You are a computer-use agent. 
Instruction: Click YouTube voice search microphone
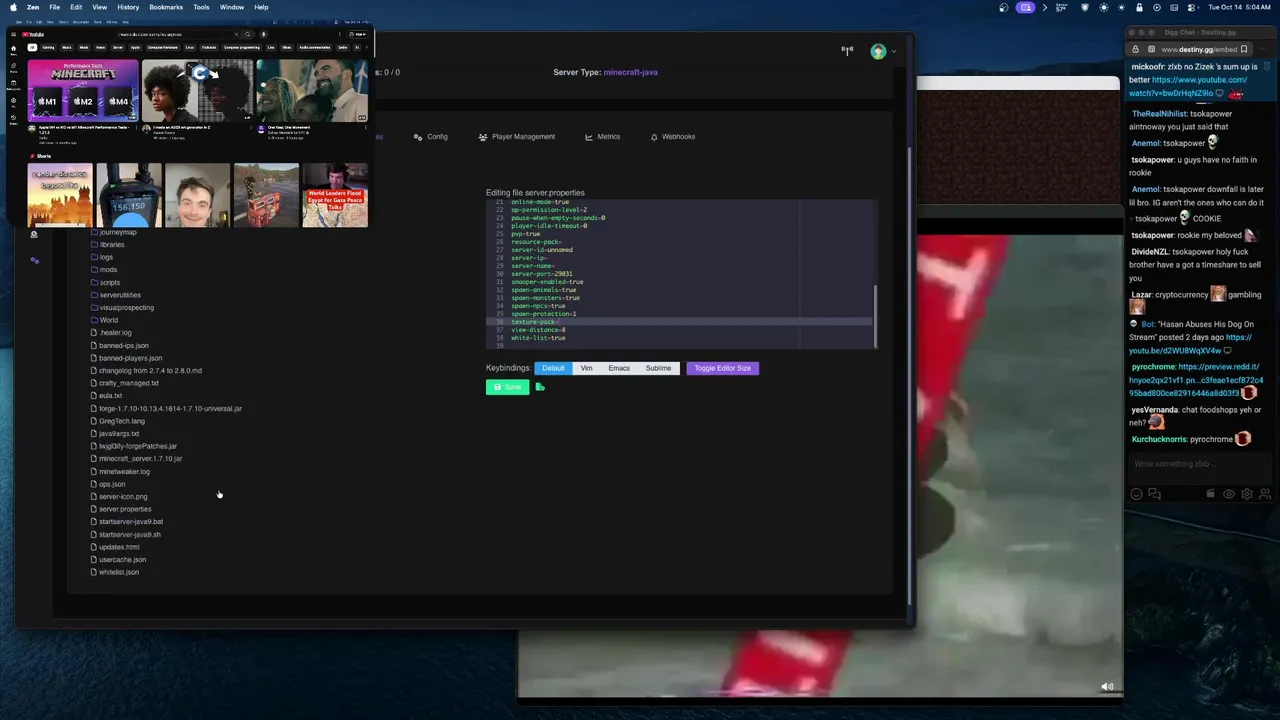pos(263,35)
